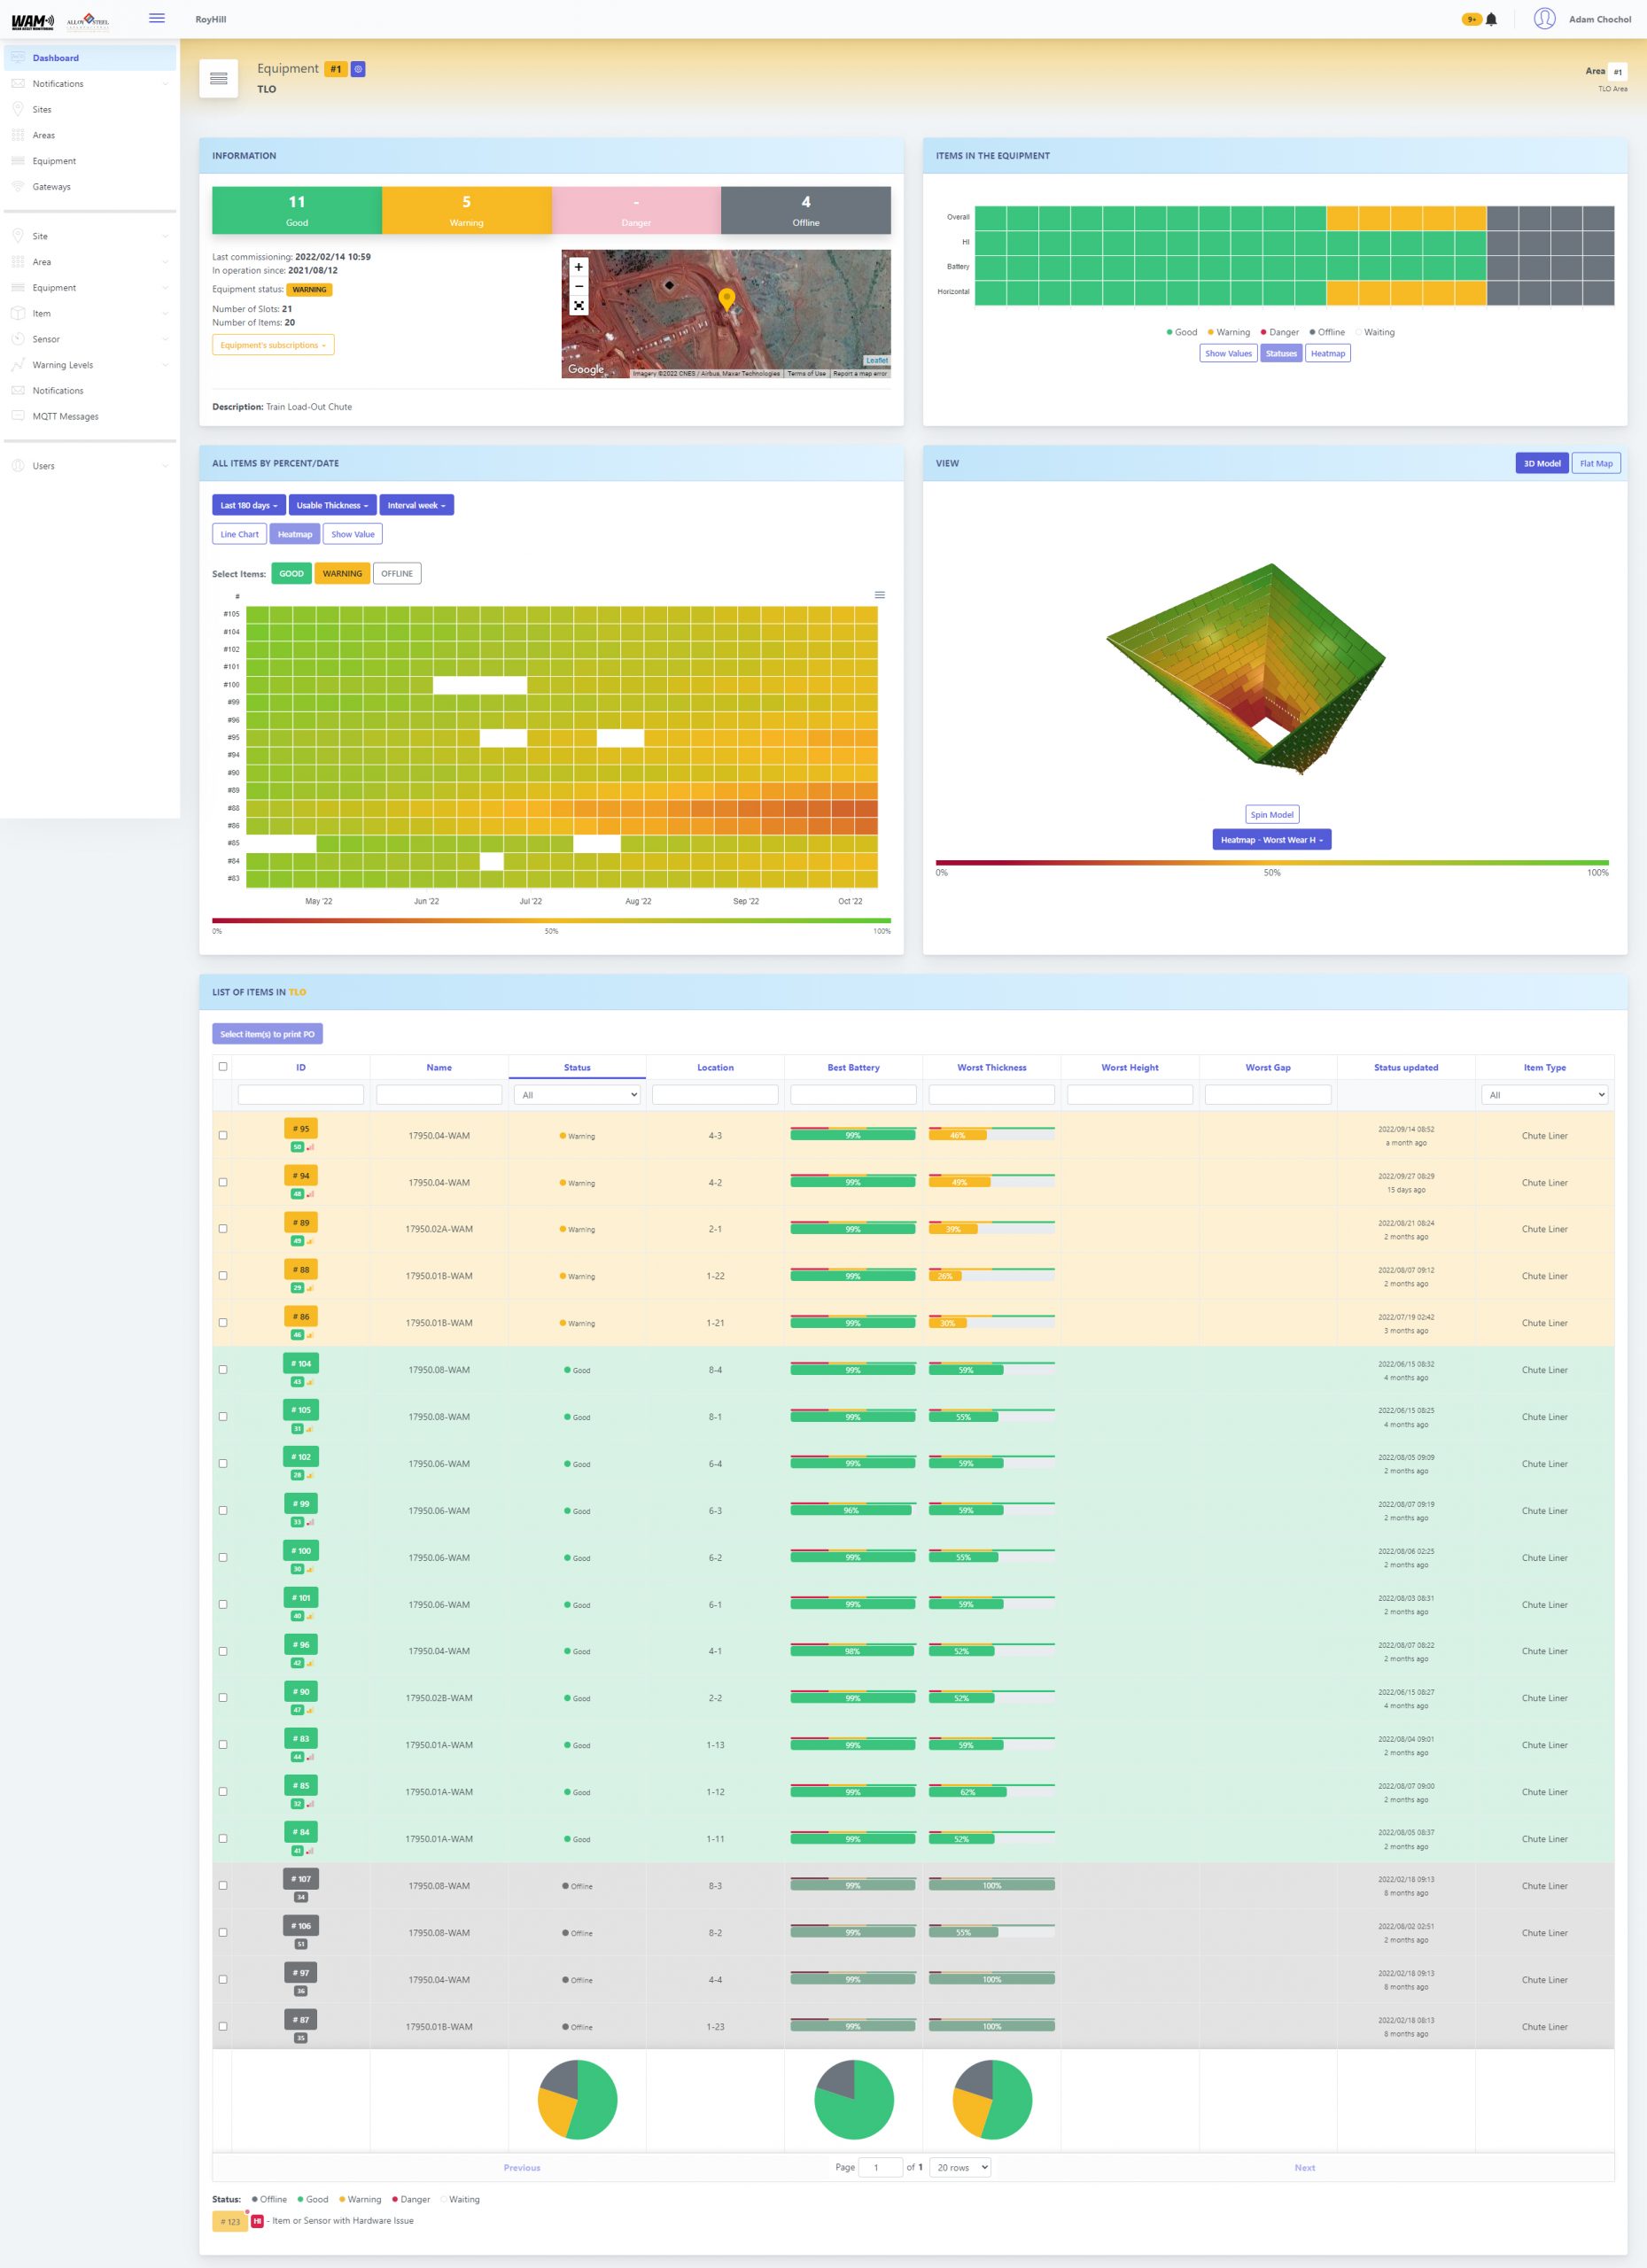Click the map fullscreen icon
The width and height of the screenshot is (1647, 2268).
[578, 306]
